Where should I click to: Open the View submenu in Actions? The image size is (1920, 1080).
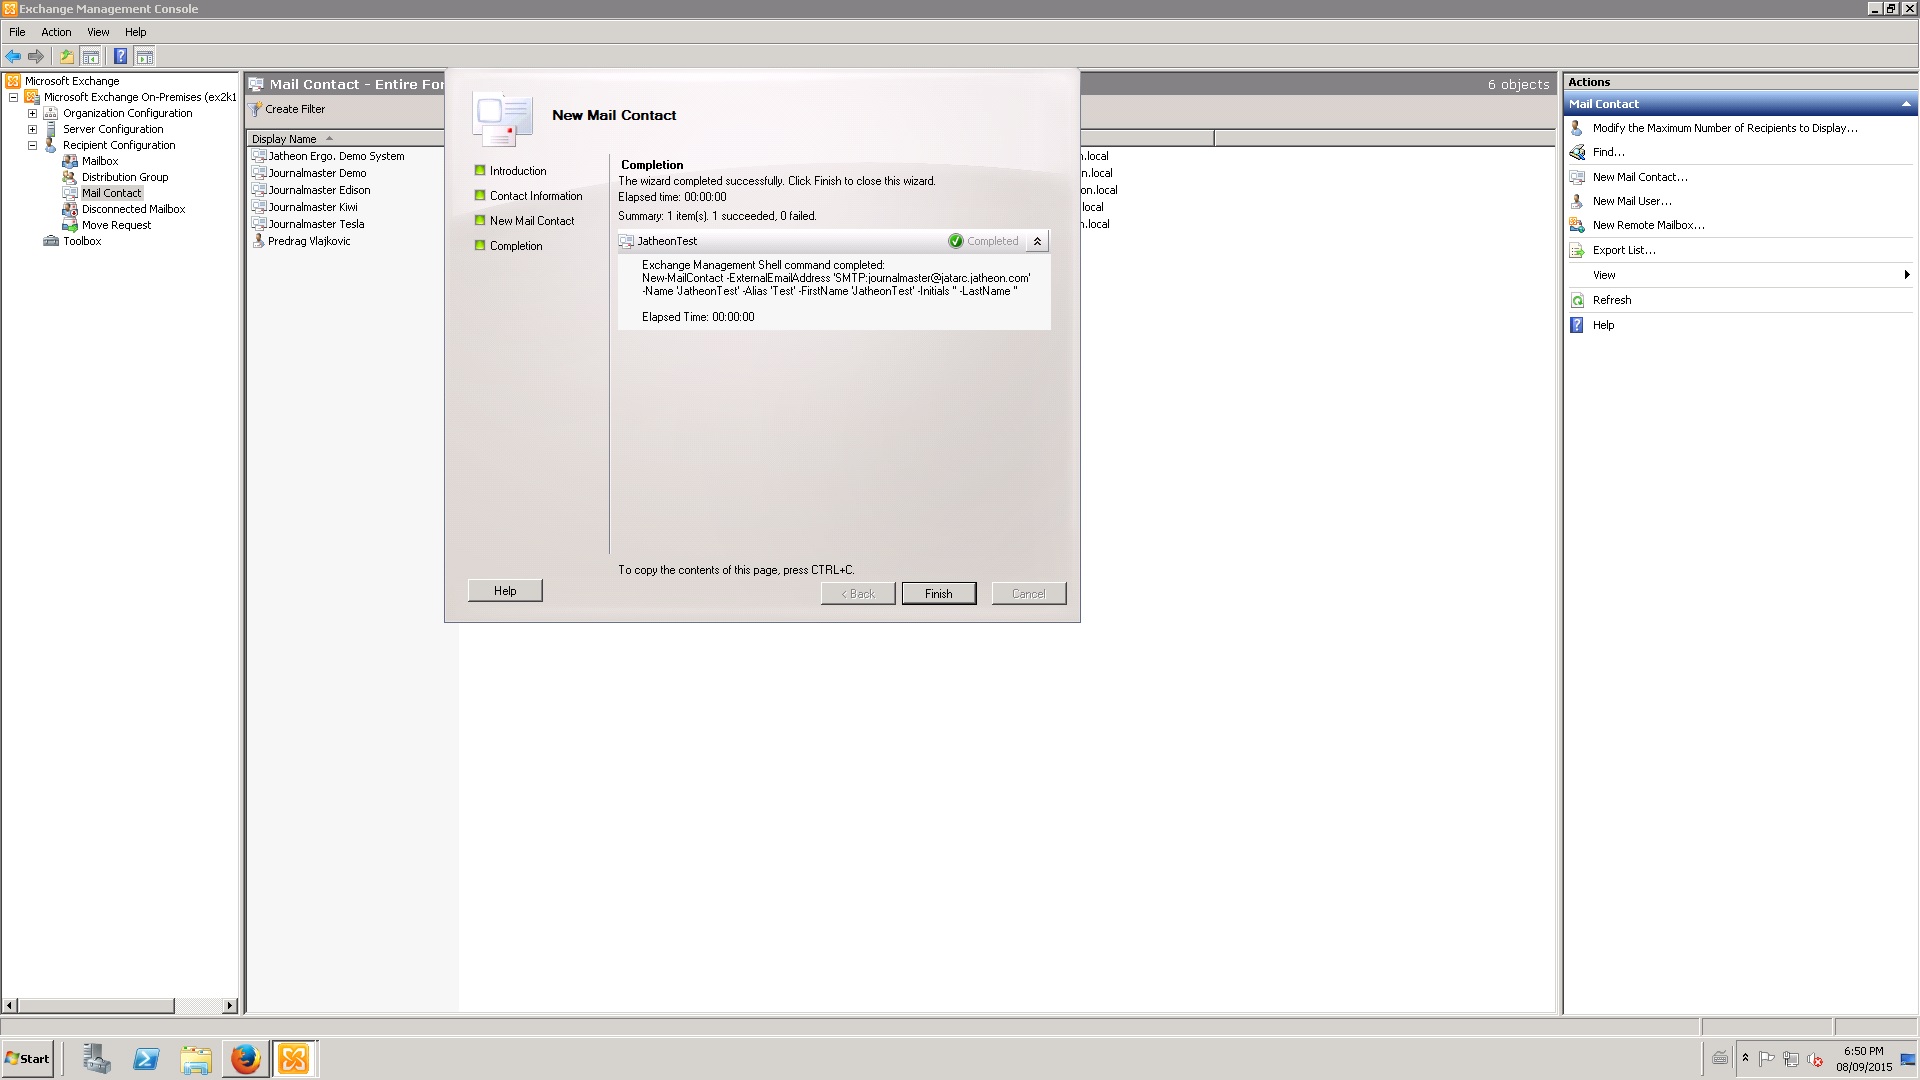pos(1739,275)
